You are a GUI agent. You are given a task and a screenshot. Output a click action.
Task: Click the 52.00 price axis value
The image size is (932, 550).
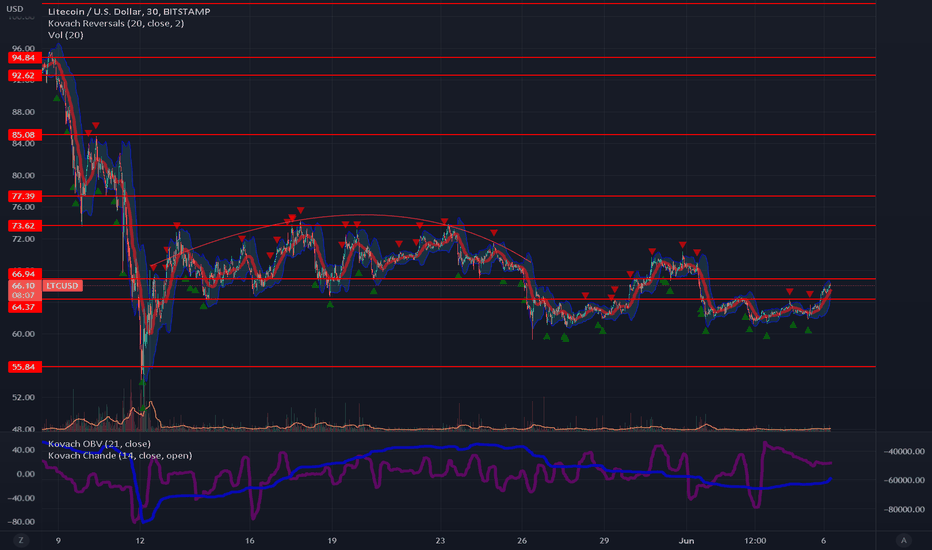[23, 397]
